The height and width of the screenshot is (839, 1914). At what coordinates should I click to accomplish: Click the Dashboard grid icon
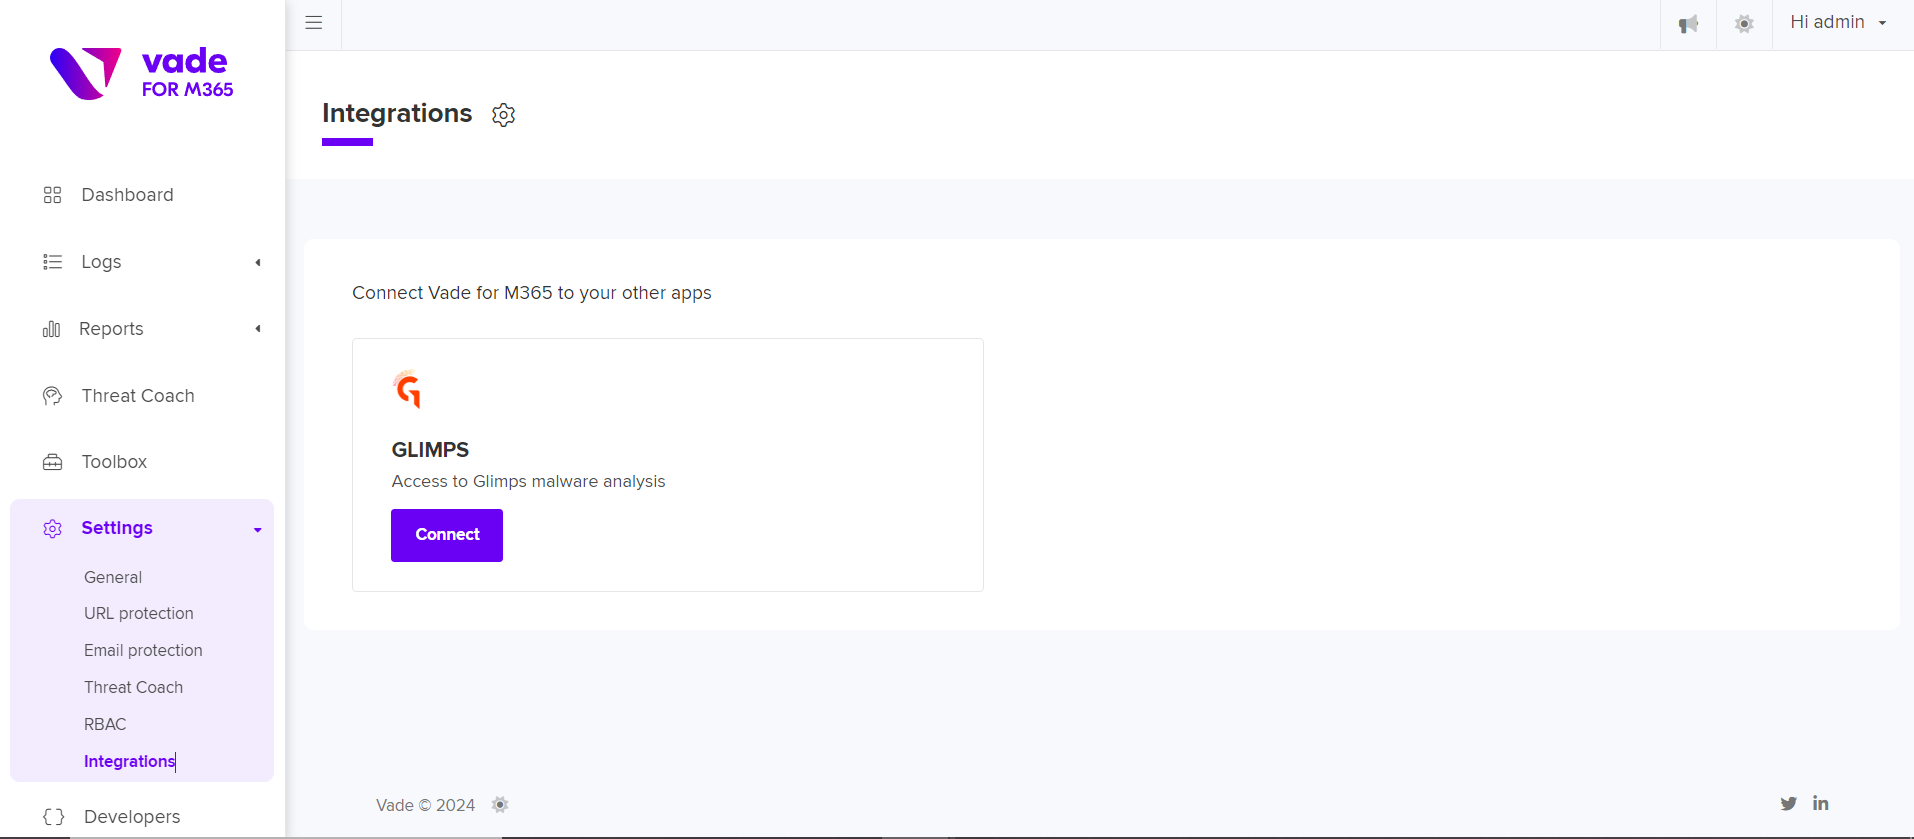click(x=53, y=195)
